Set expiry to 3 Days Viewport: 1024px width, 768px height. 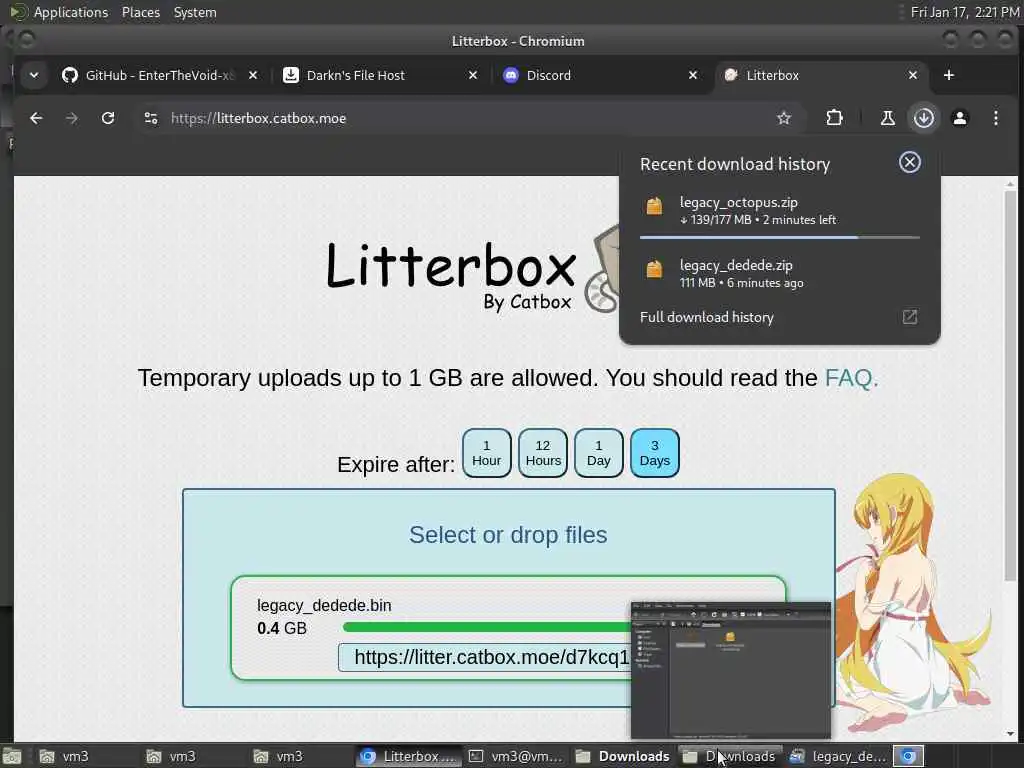655,453
